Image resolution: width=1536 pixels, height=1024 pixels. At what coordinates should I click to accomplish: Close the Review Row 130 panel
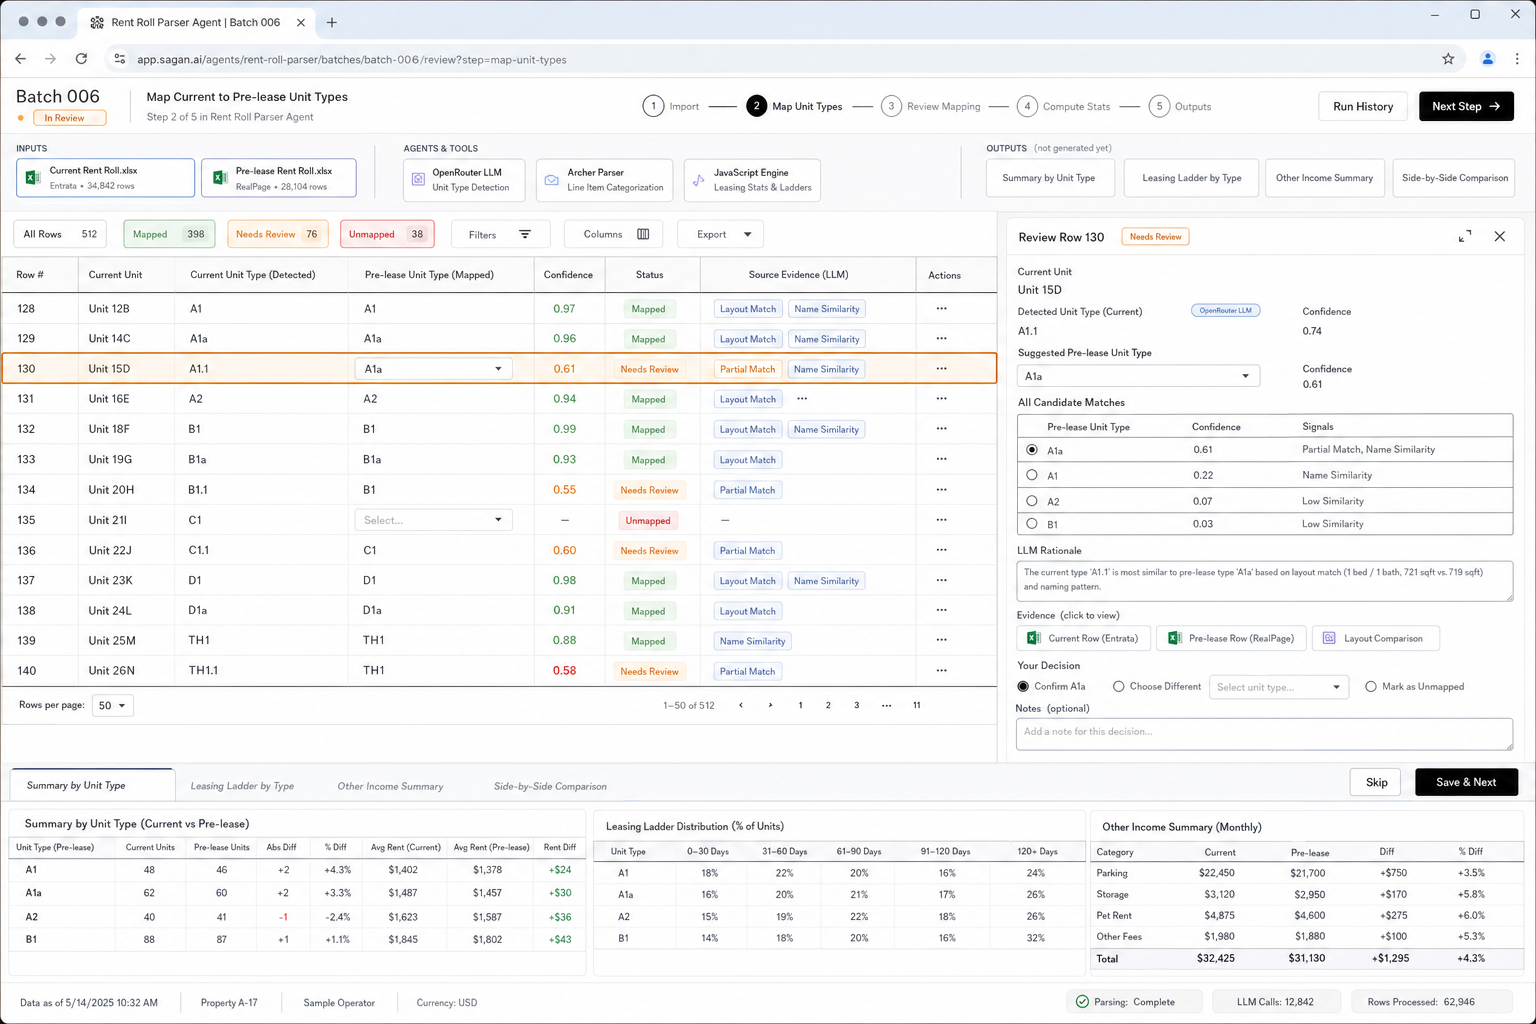pyautogui.click(x=1500, y=236)
